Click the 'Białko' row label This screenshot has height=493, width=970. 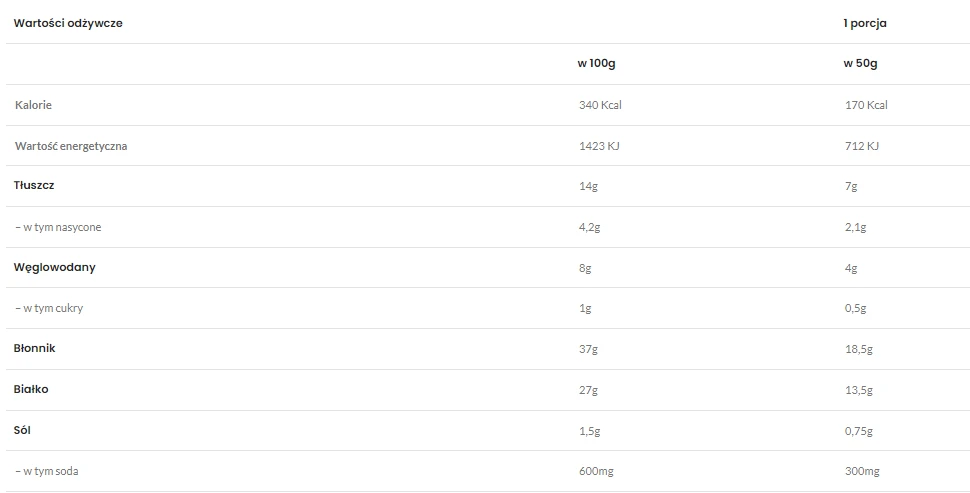31,390
